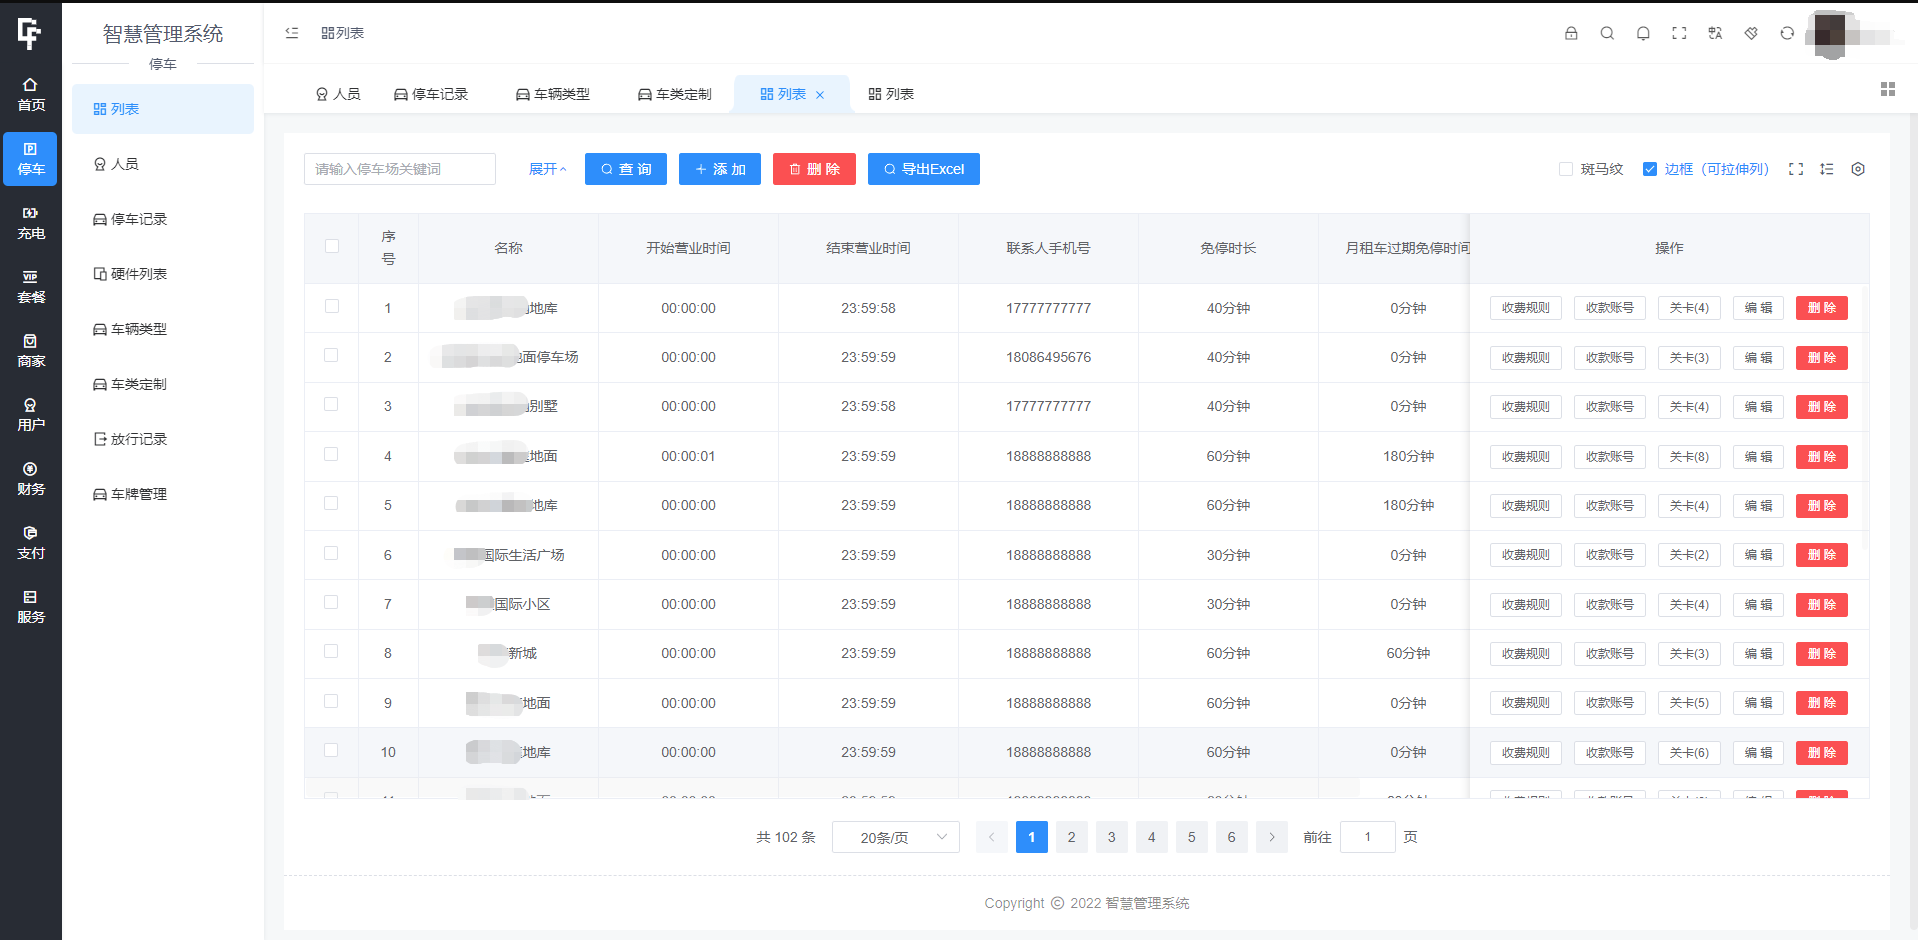Open the 车类定制 menu item in sidebar
Screen dimensions: 1918x940
(x=140, y=384)
